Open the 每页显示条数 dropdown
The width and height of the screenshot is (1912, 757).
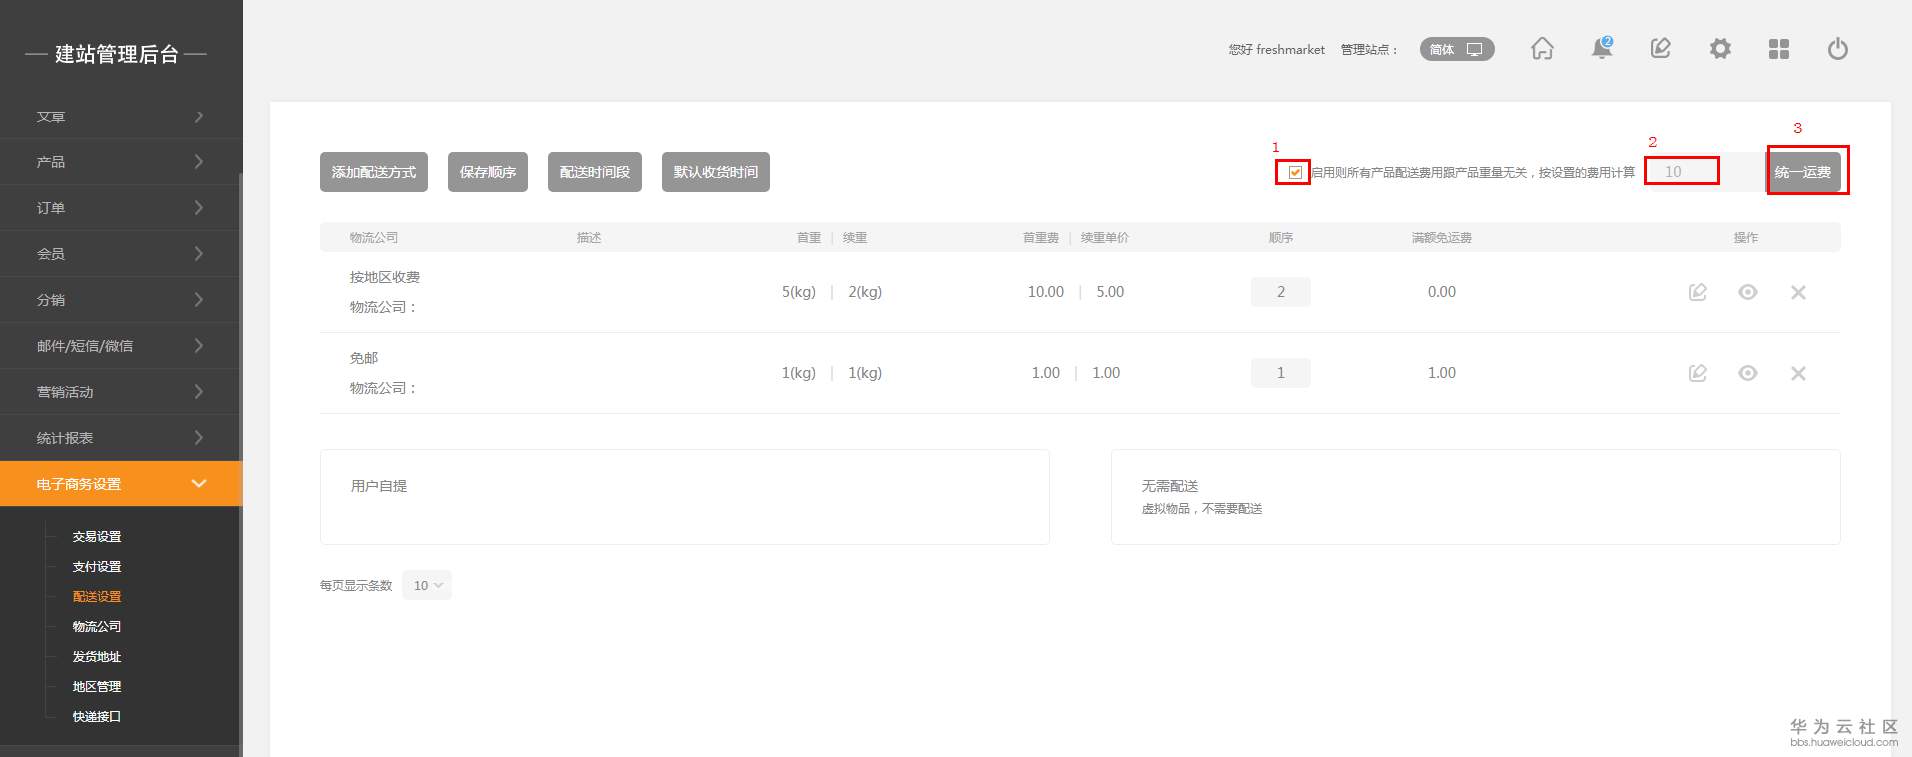tap(427, 585)
